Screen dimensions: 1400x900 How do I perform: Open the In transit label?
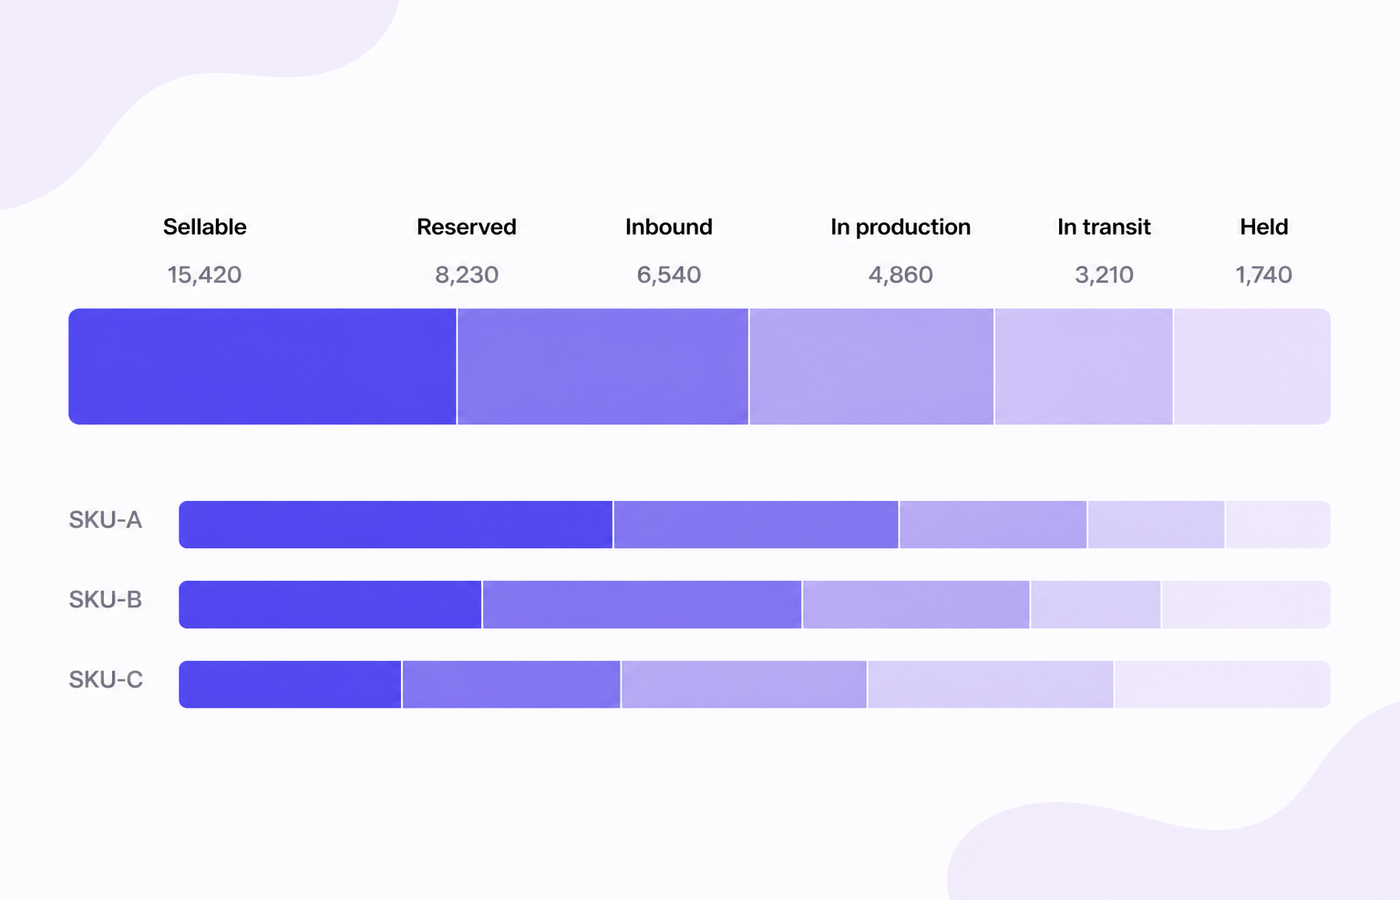coord(1104,227)
